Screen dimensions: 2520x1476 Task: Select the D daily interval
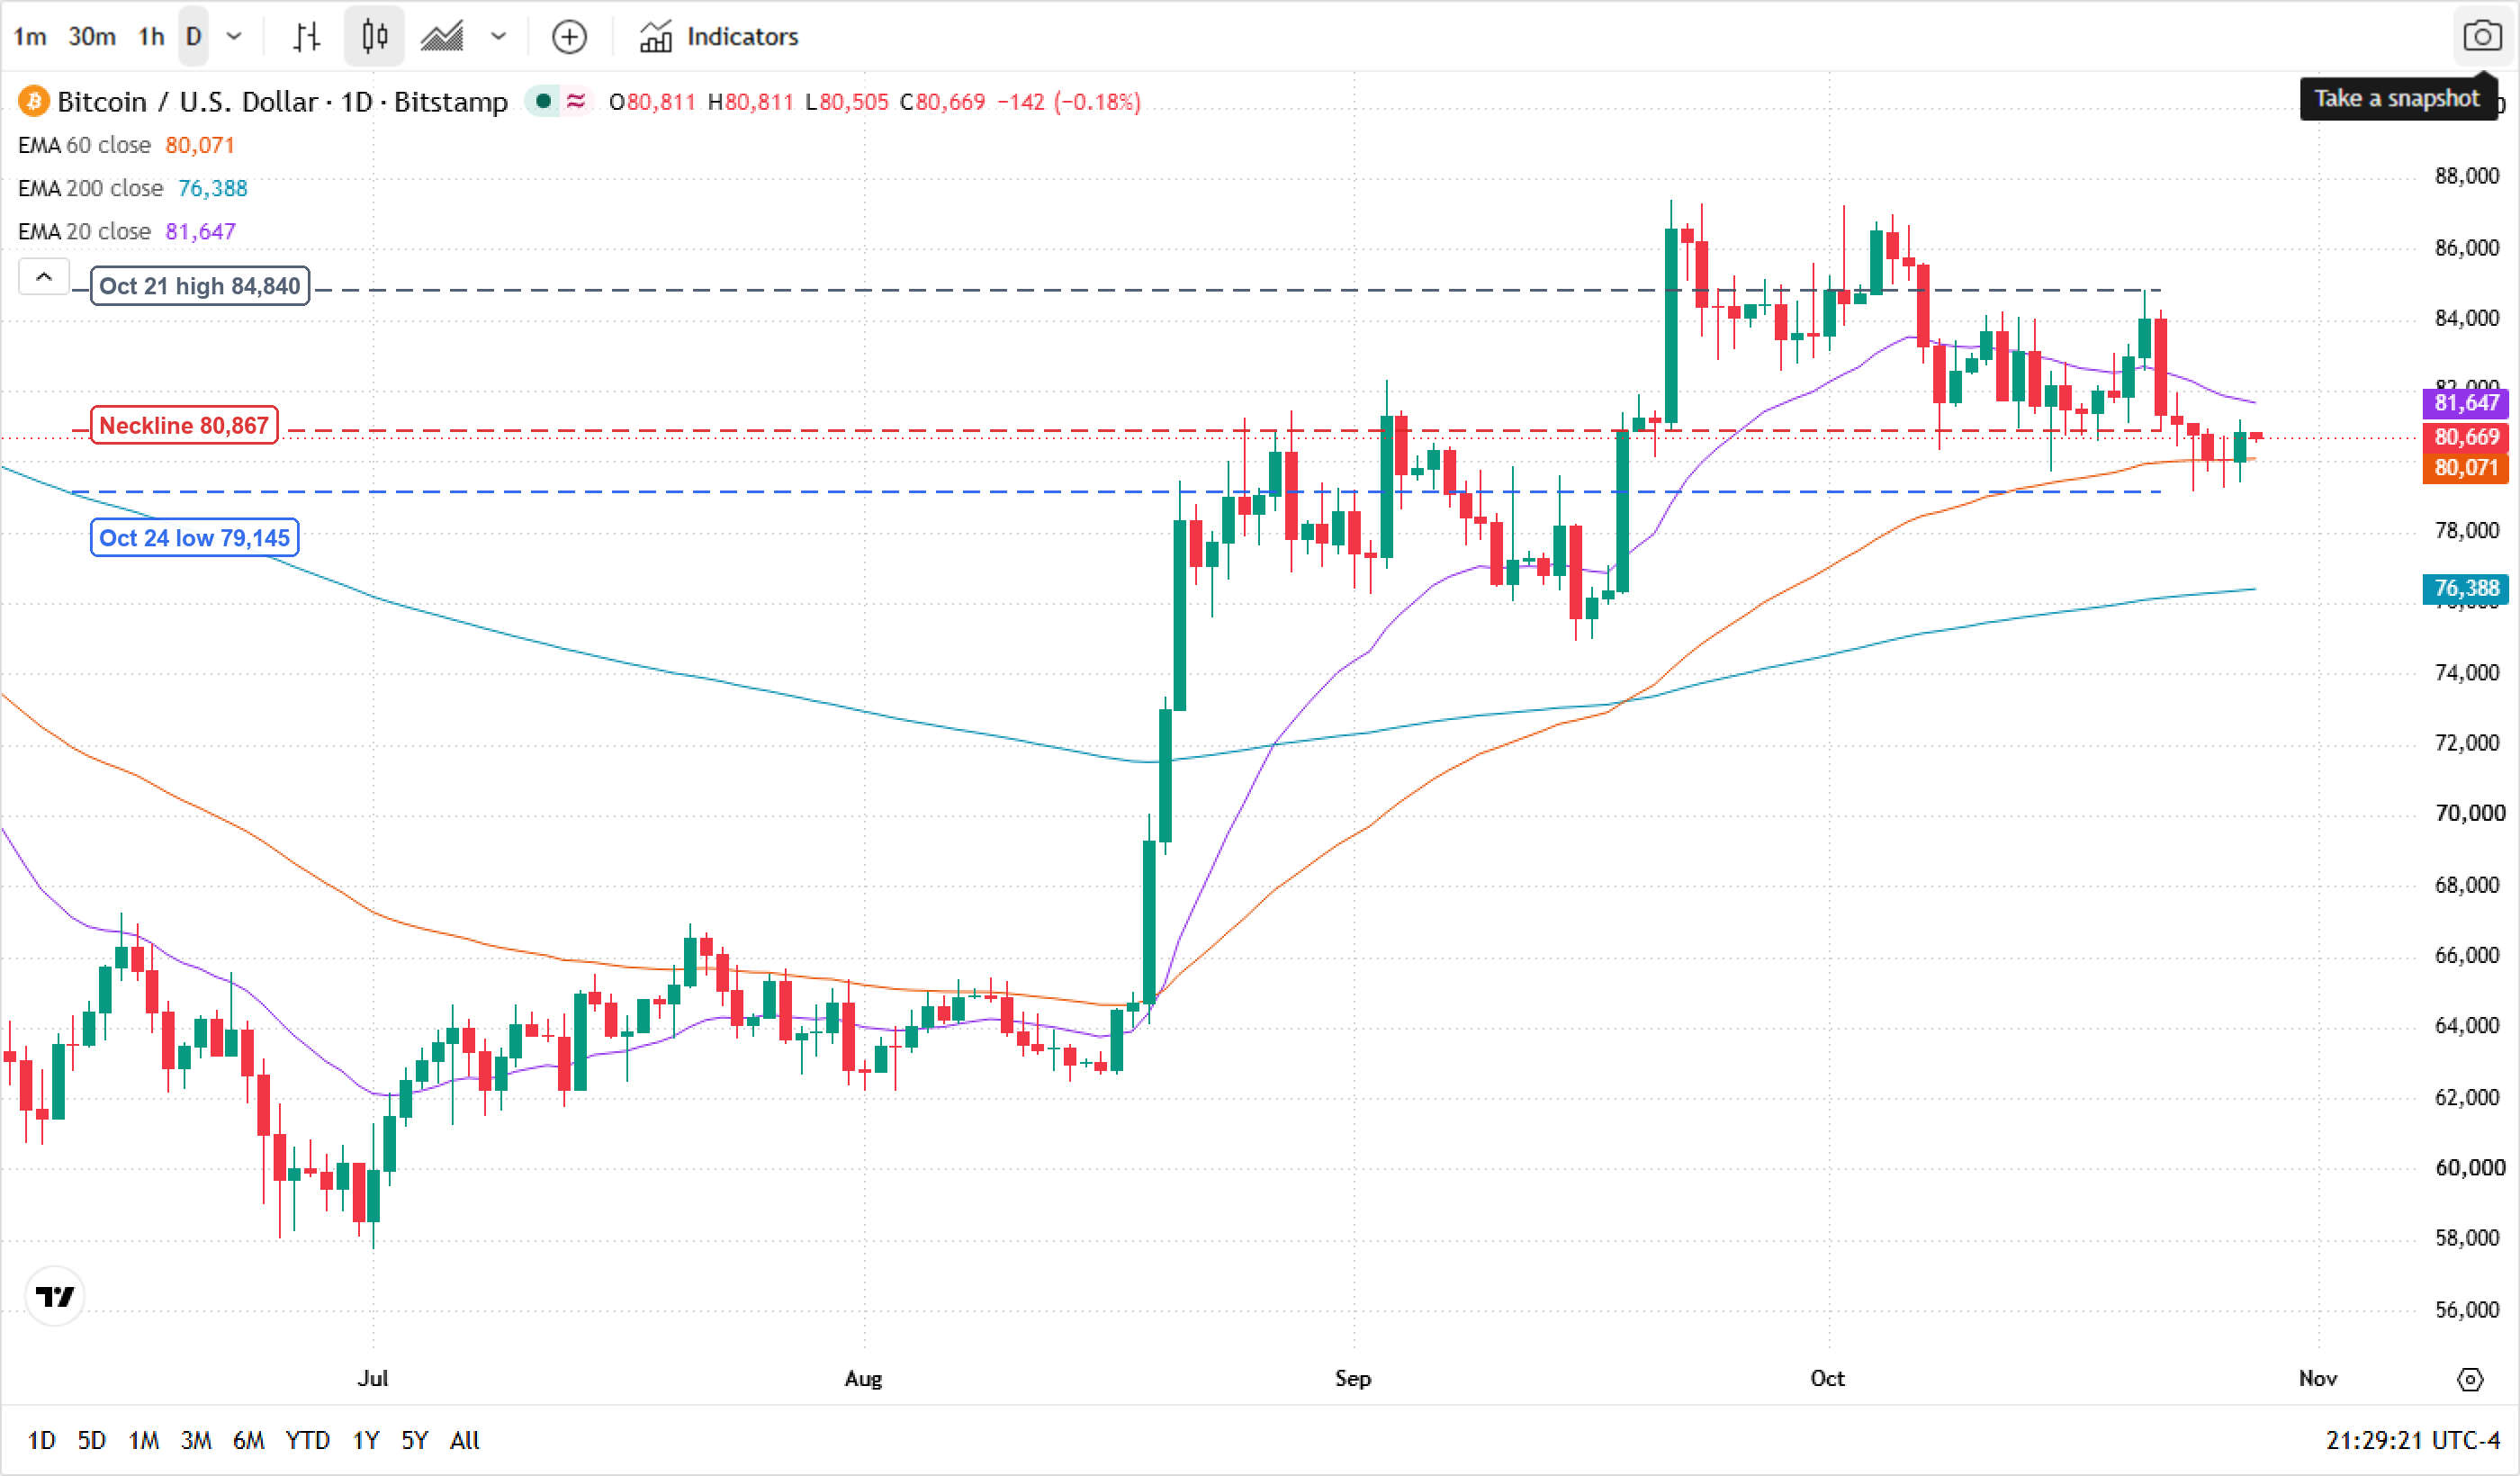coord(194,37)
